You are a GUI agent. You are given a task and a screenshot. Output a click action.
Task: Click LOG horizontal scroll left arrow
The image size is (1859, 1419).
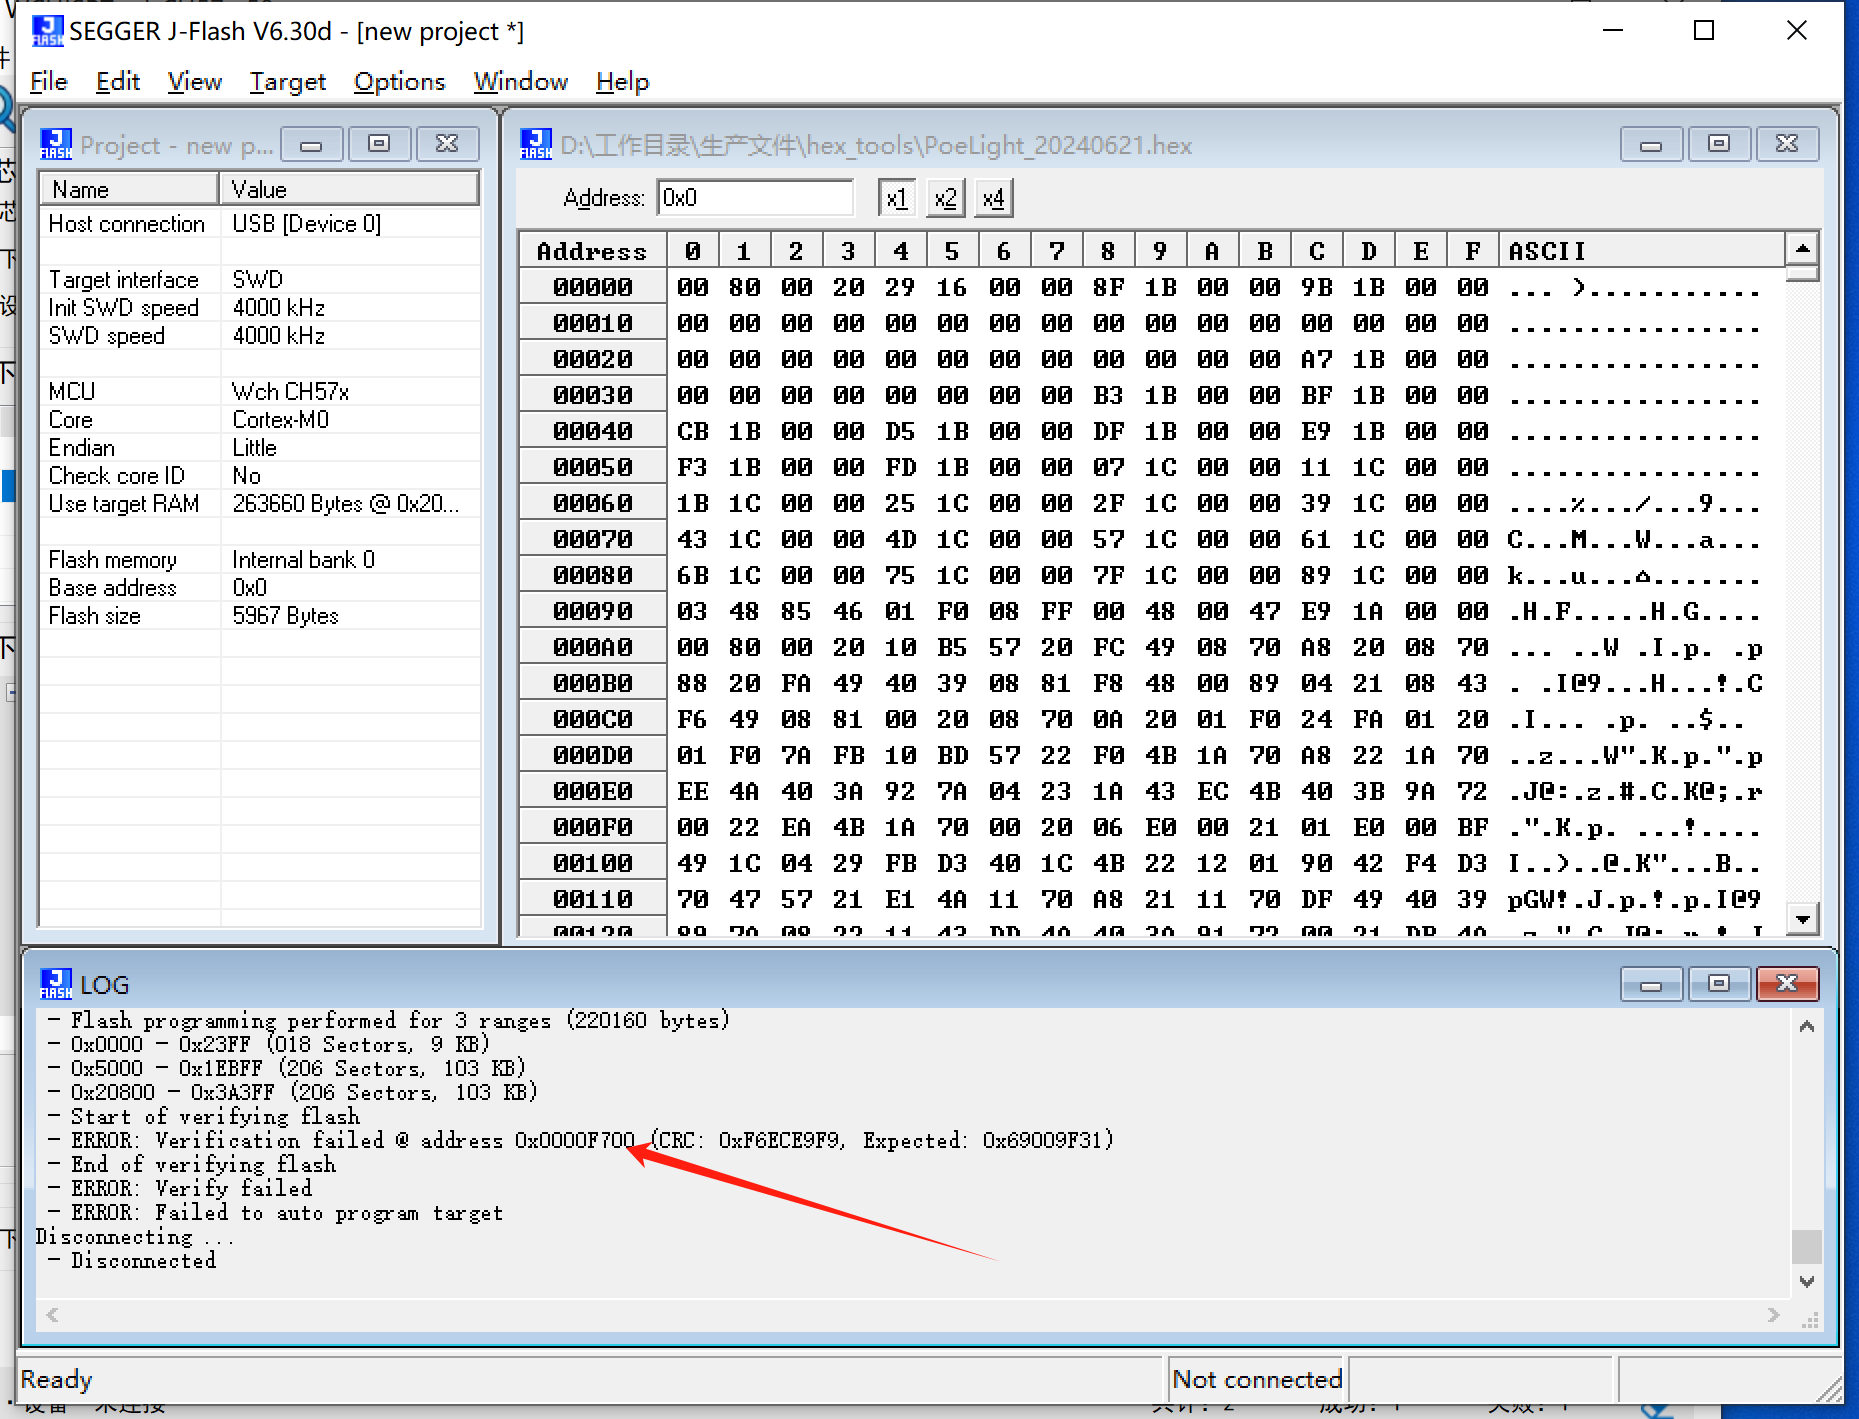coord(52,1315)
